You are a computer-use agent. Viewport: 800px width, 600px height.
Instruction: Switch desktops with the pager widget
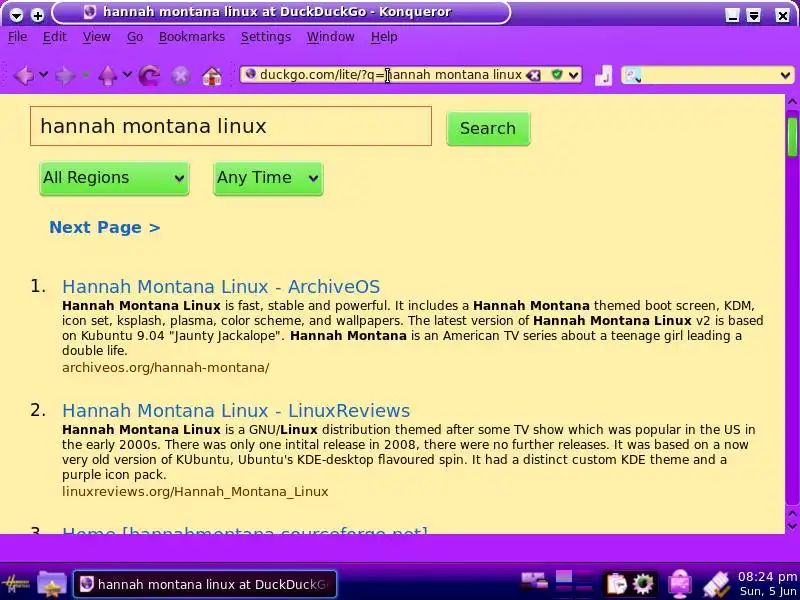click(574, 583)
